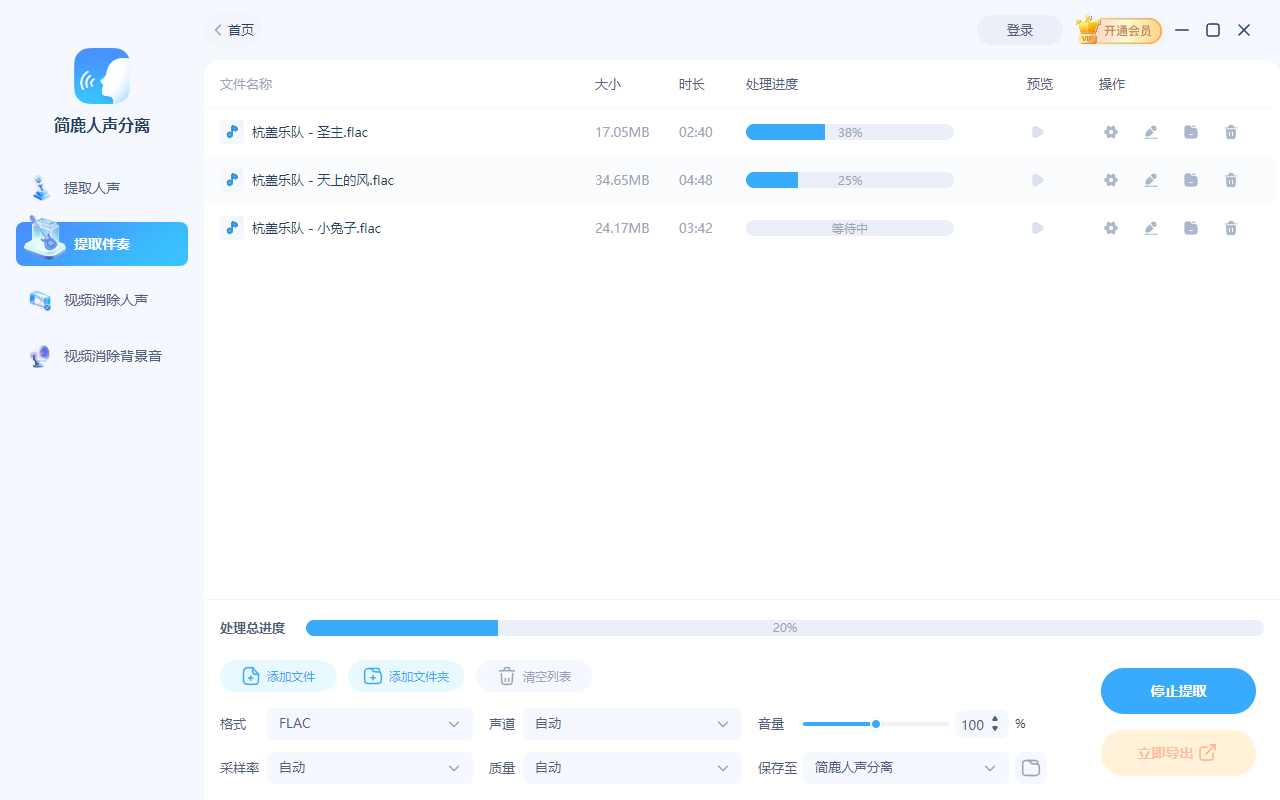This screenshot has width=1280, height=800.
Task: Browse for save folder icon
Action: tap(1030, 768)
